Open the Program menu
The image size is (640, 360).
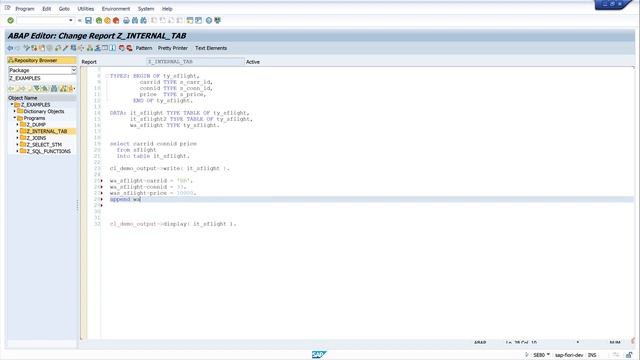coord(25,9)
